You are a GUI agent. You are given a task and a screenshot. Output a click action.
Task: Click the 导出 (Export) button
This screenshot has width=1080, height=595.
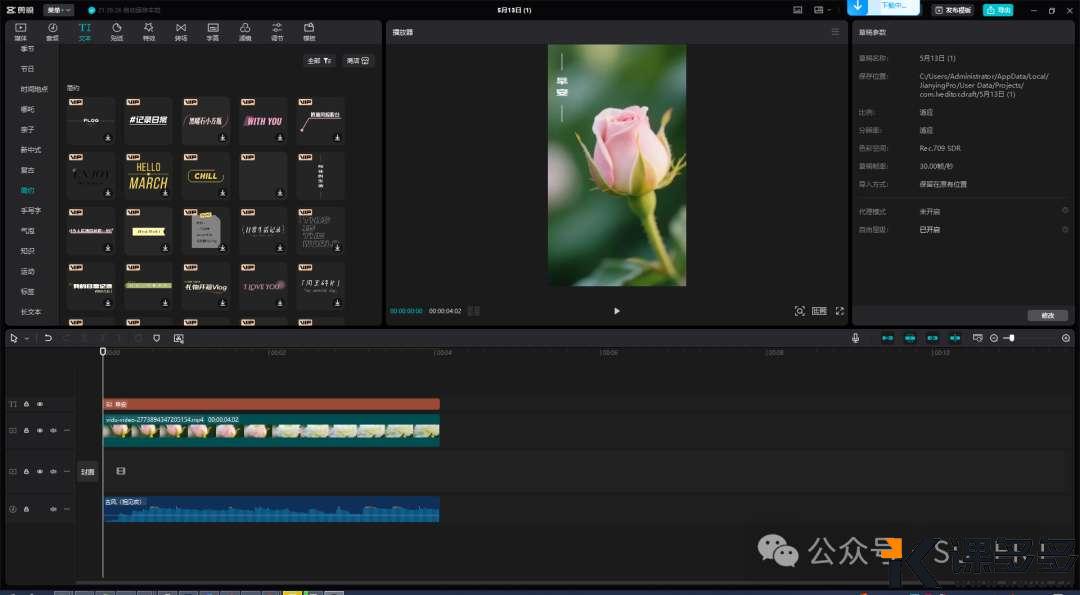click(x=997, y=10)
